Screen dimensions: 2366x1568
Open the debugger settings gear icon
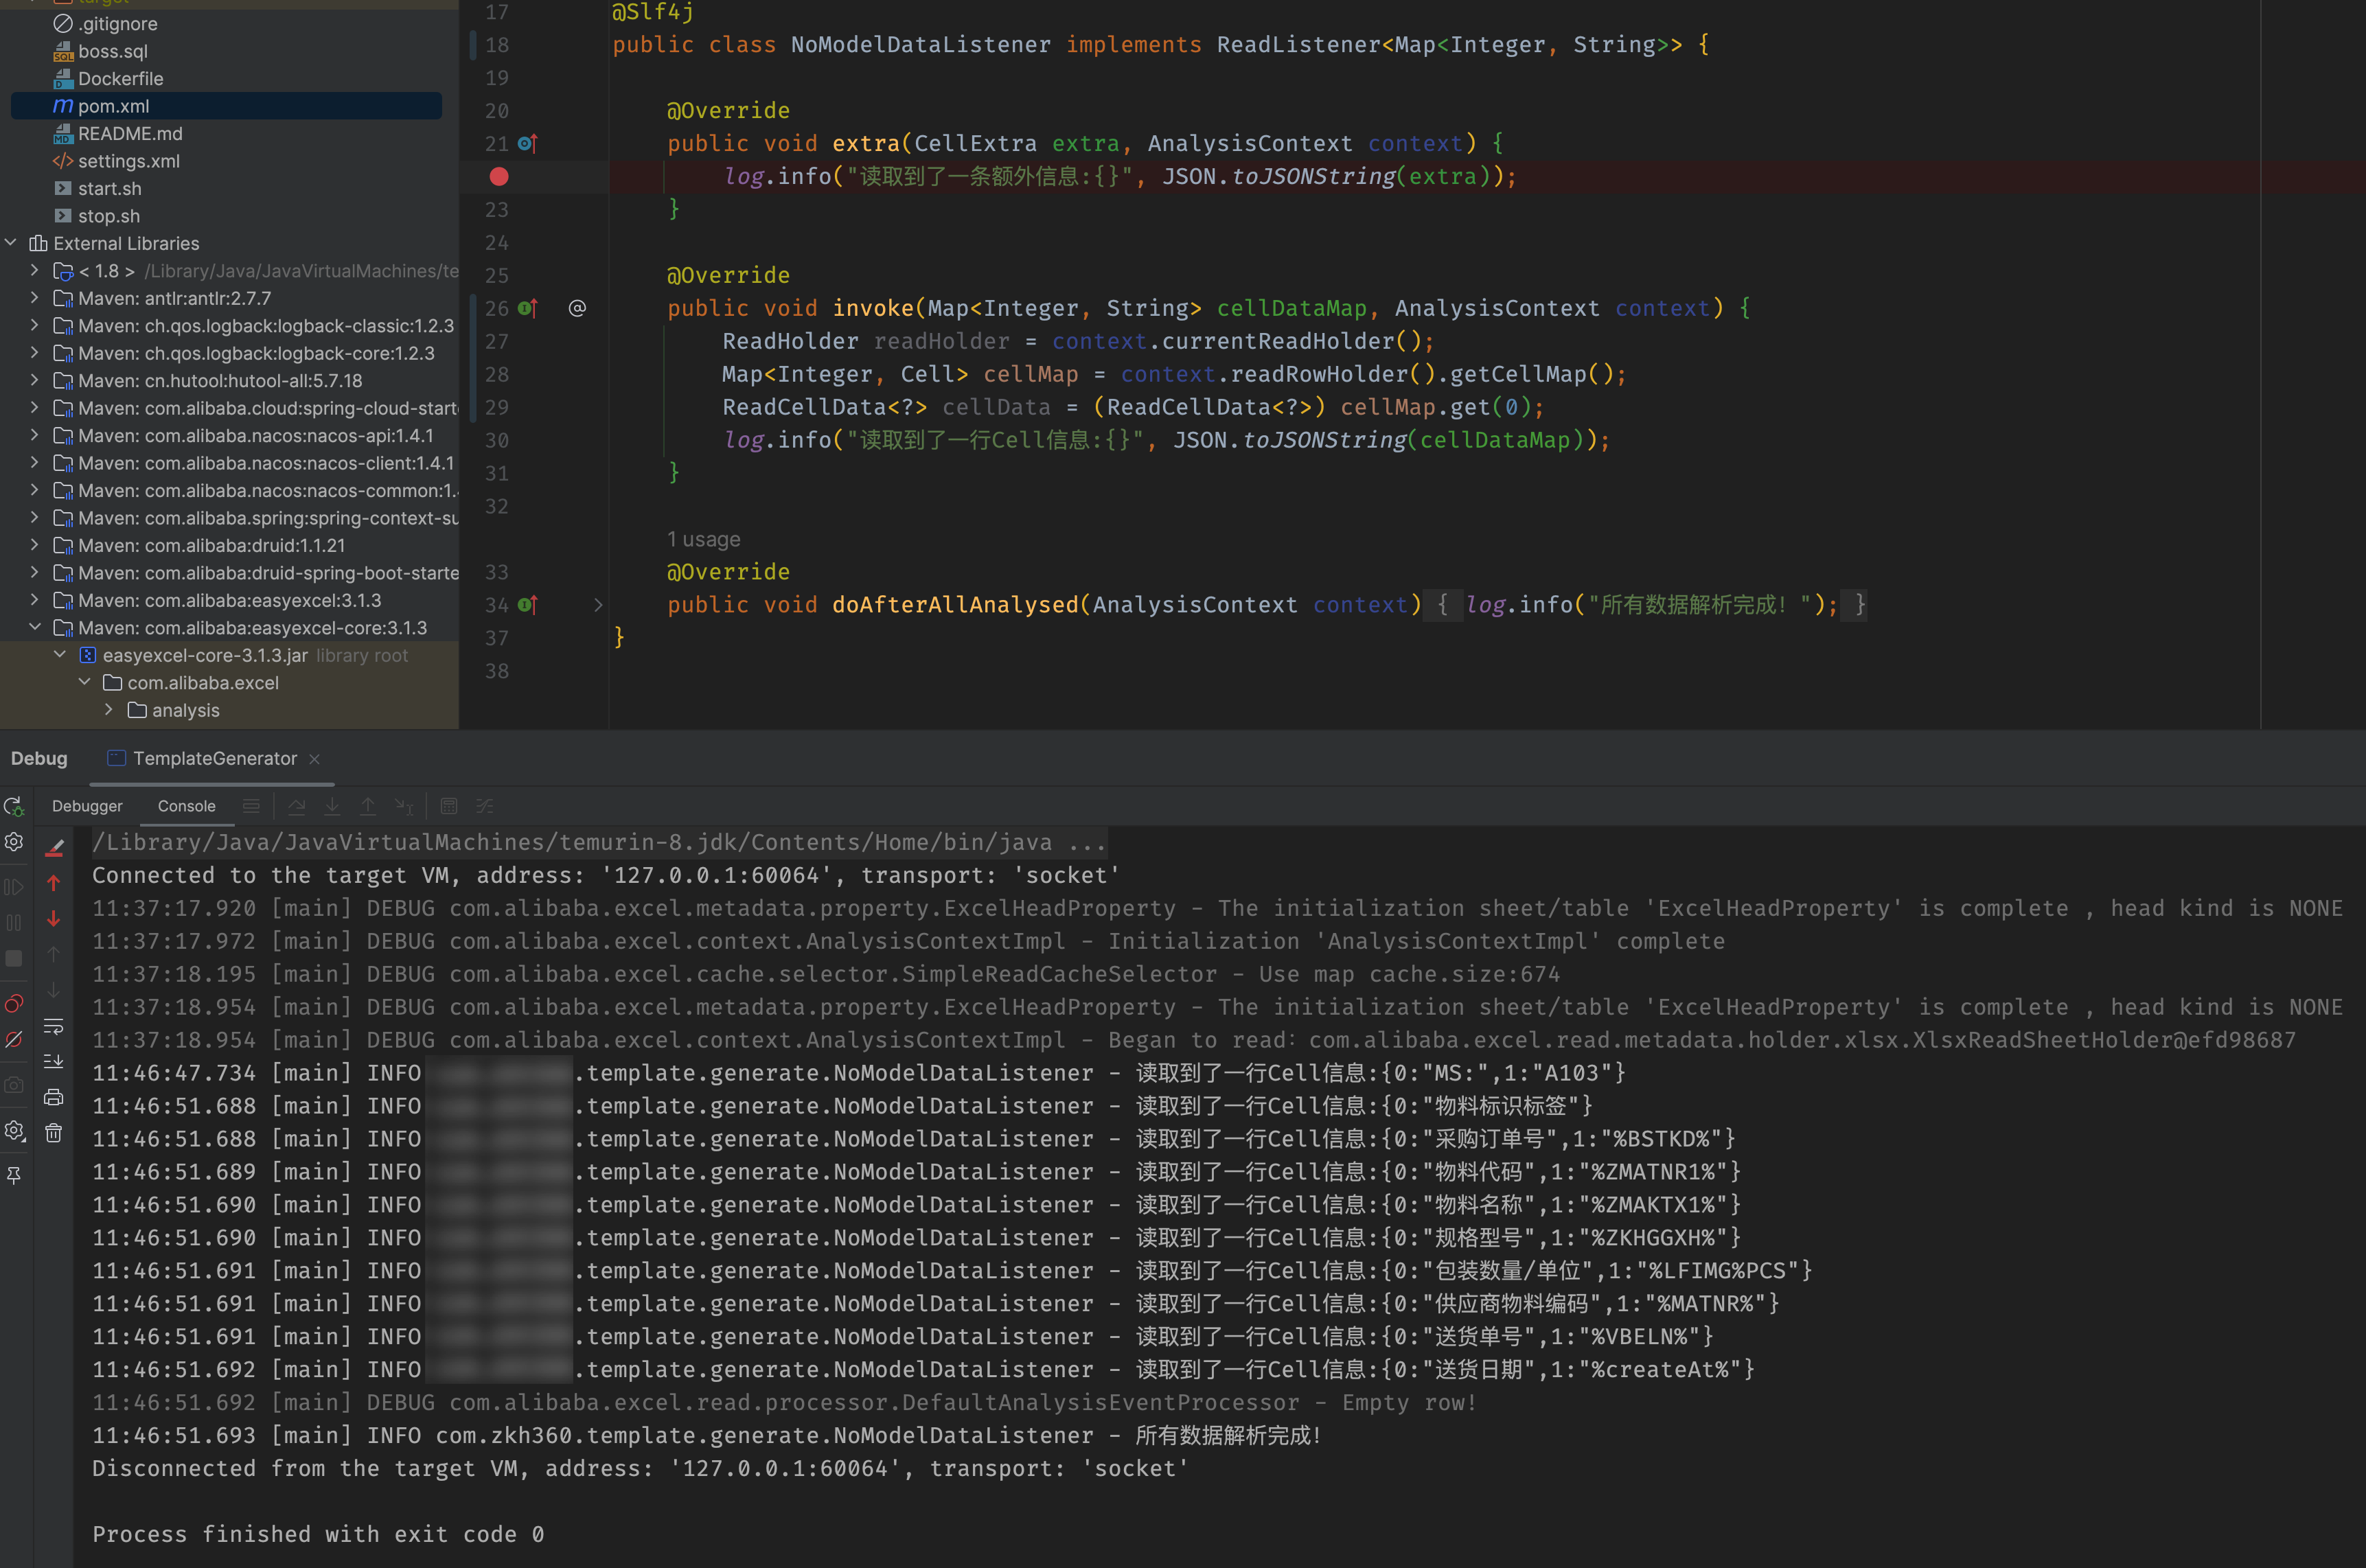point(13,842)
